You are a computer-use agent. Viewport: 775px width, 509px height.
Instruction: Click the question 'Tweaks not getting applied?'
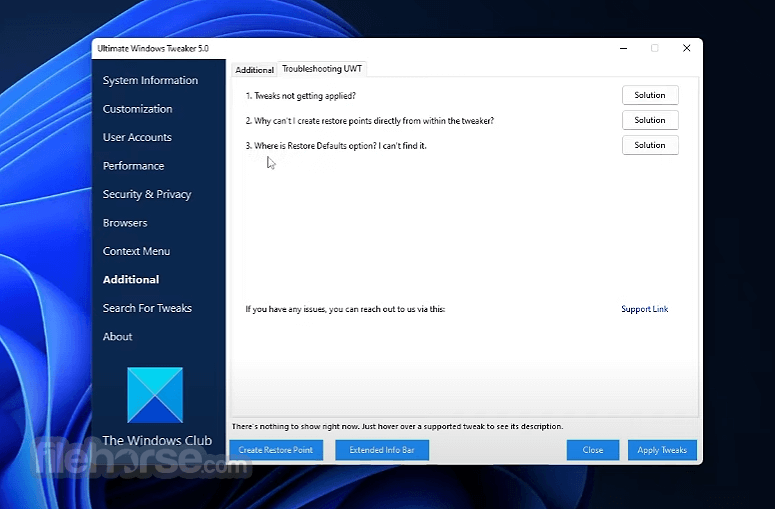301,96
